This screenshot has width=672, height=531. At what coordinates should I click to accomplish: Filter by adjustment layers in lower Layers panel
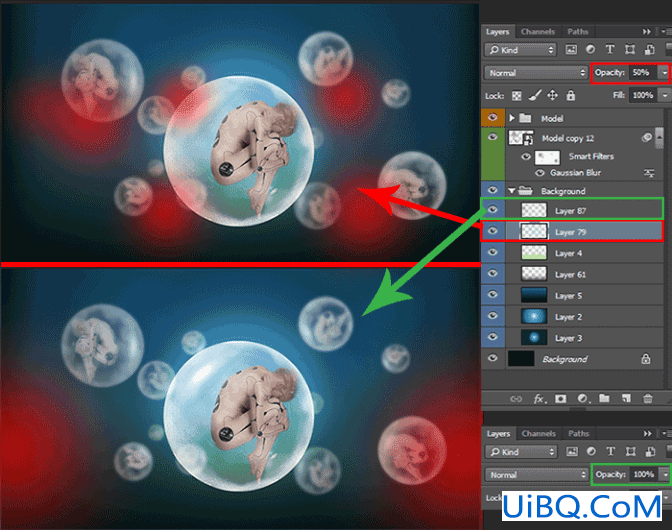point(591,451)
